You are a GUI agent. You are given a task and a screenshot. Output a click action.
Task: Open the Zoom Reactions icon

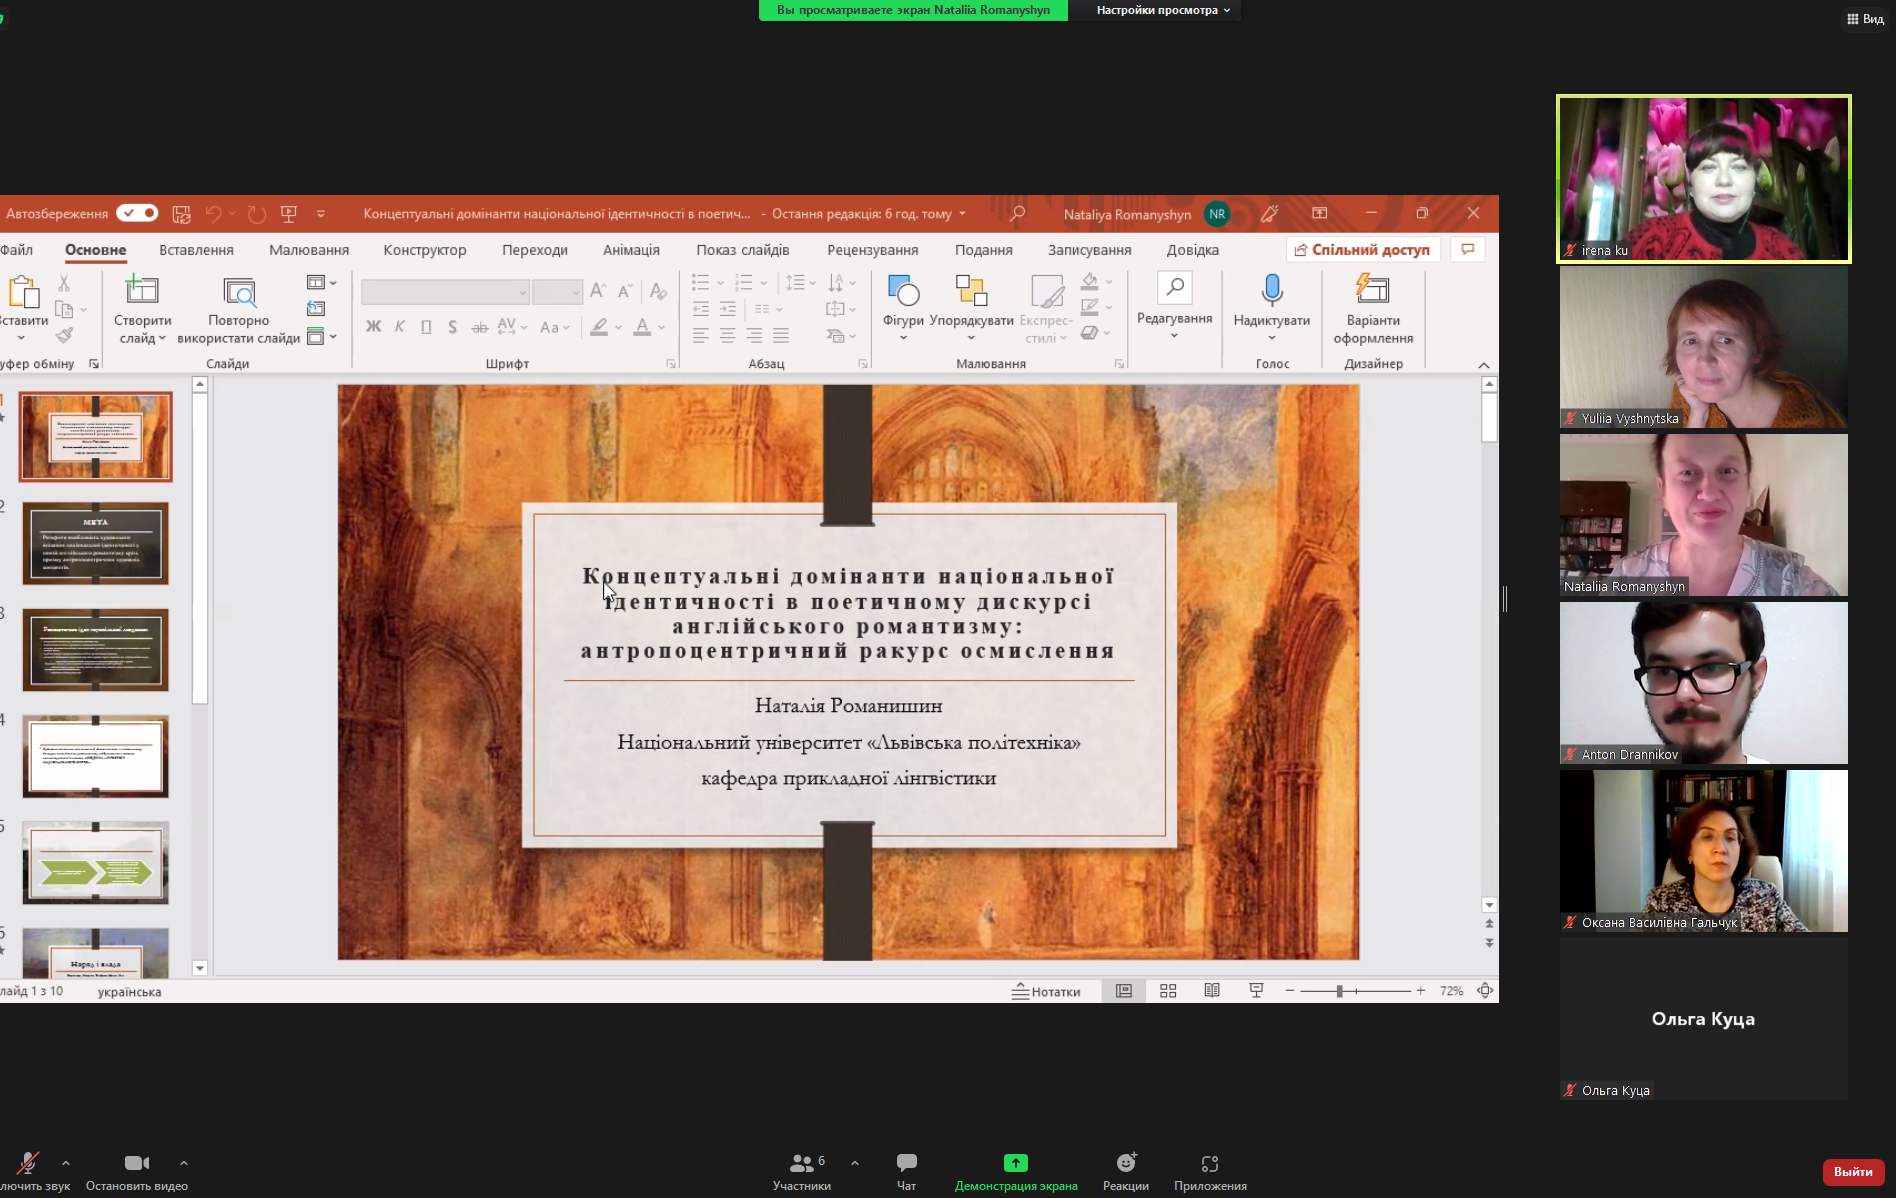1126,1163
